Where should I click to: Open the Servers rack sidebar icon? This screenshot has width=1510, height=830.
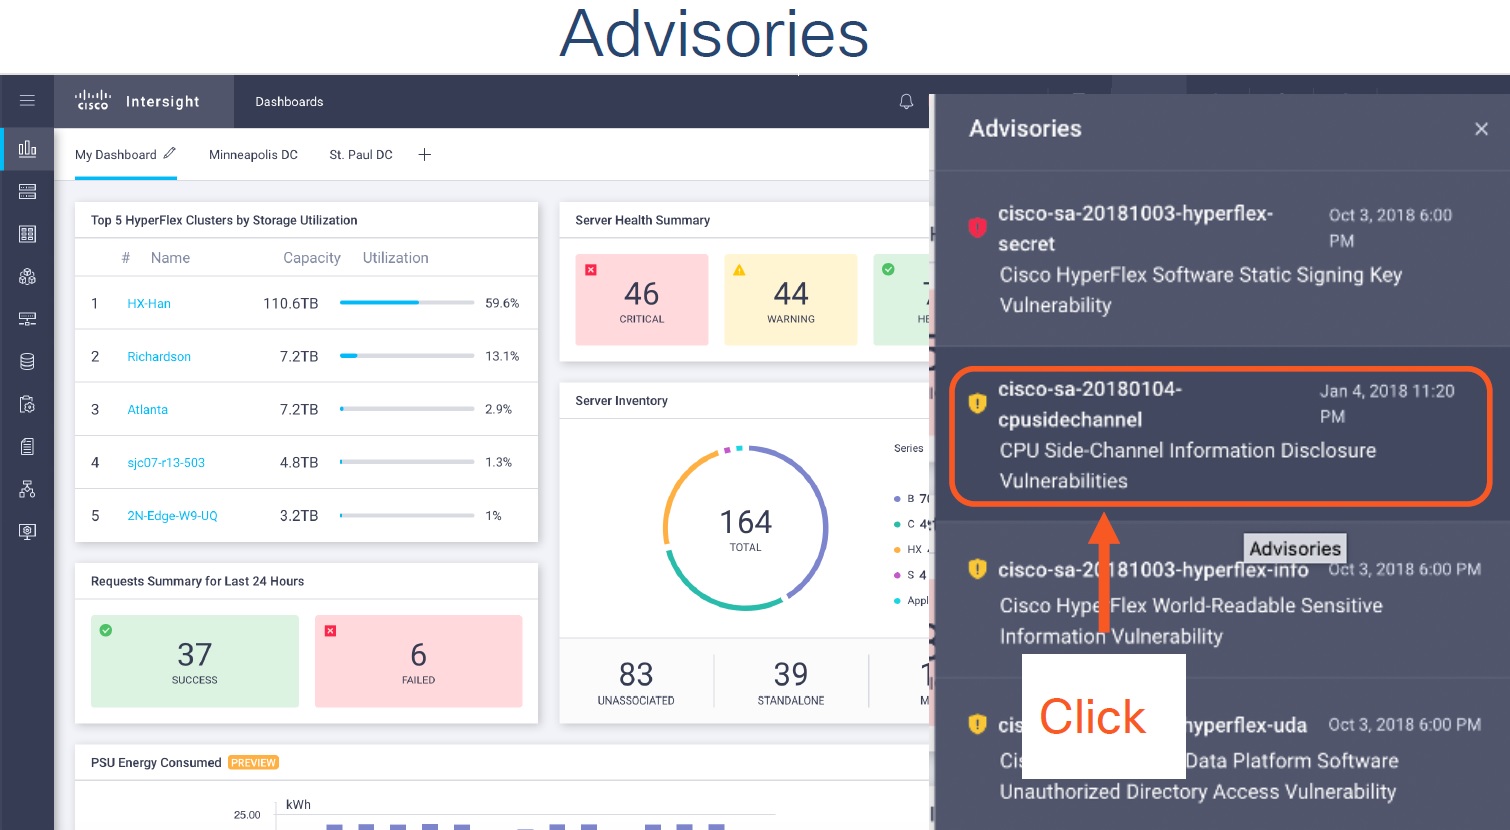27,191
